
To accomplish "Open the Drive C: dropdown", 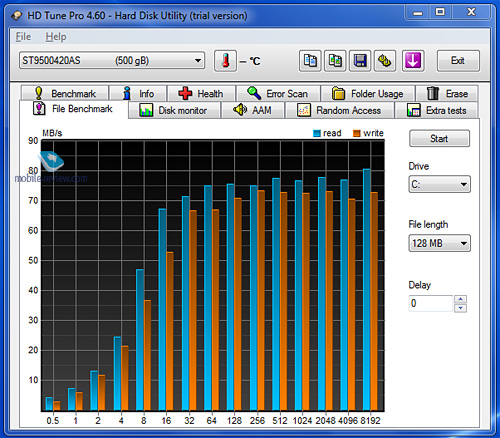I will tap(439, 184).
